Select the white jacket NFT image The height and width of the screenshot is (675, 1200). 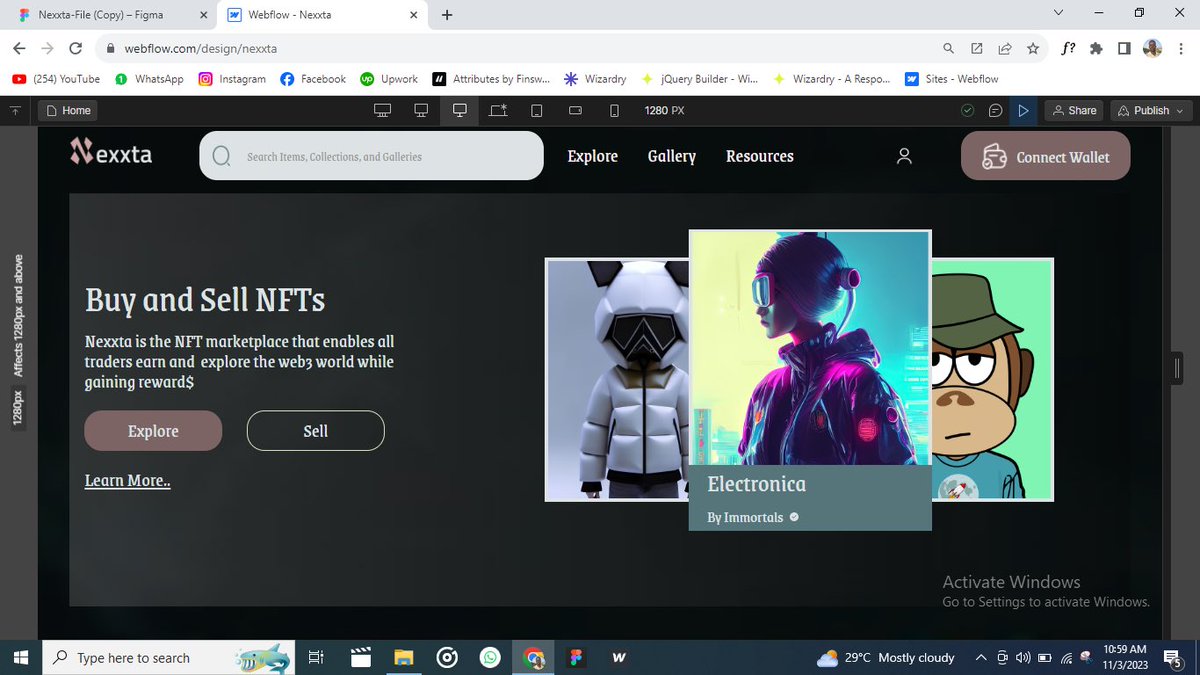pyautogui.click(x=617, y=379)
